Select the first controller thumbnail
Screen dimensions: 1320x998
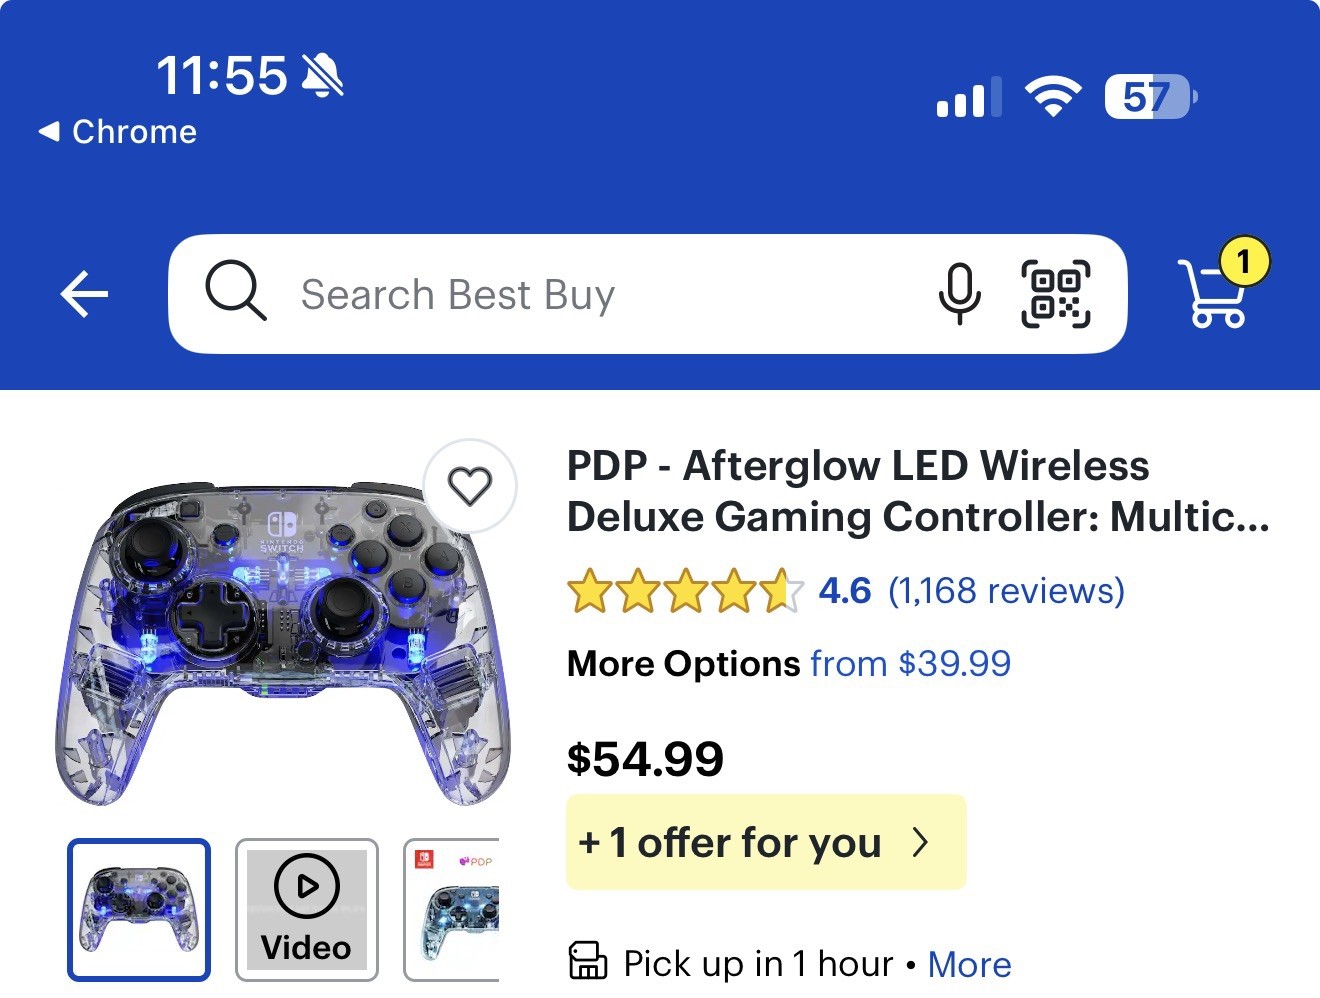[x=139, y=910]
